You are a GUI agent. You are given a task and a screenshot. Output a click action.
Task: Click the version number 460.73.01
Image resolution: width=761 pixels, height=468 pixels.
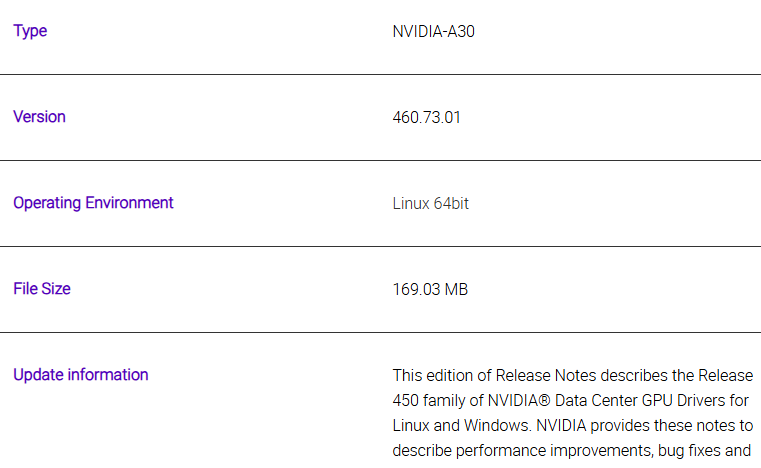click(426, 117)
